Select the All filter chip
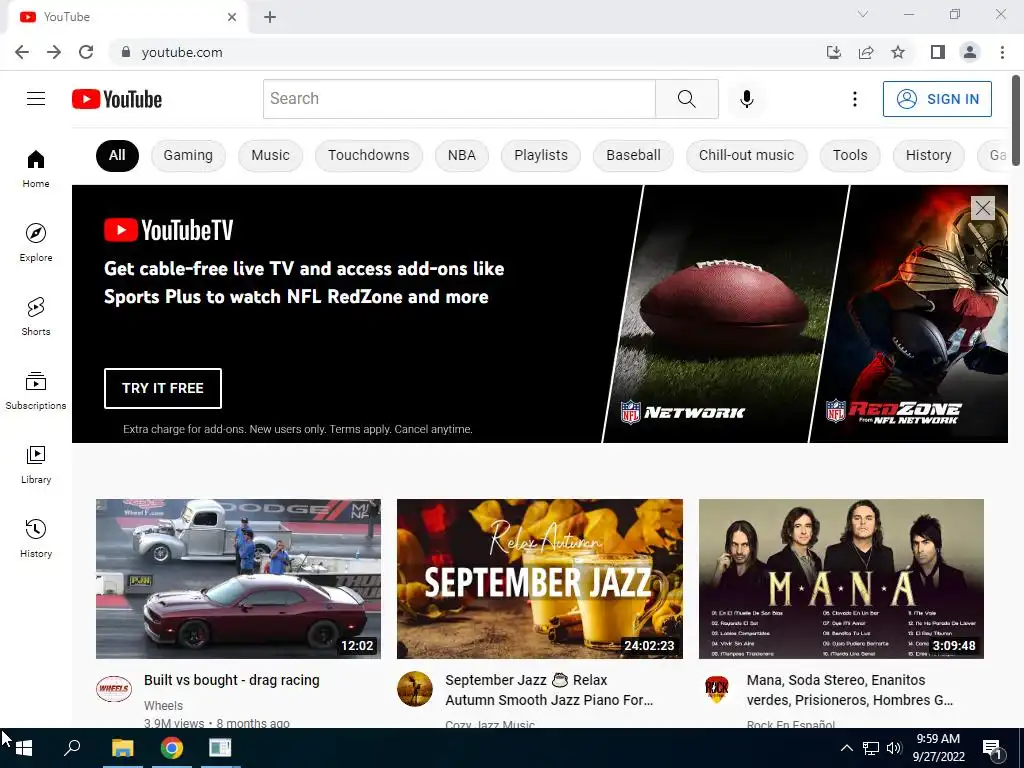The image size is (1024, 768). (117, 155)
